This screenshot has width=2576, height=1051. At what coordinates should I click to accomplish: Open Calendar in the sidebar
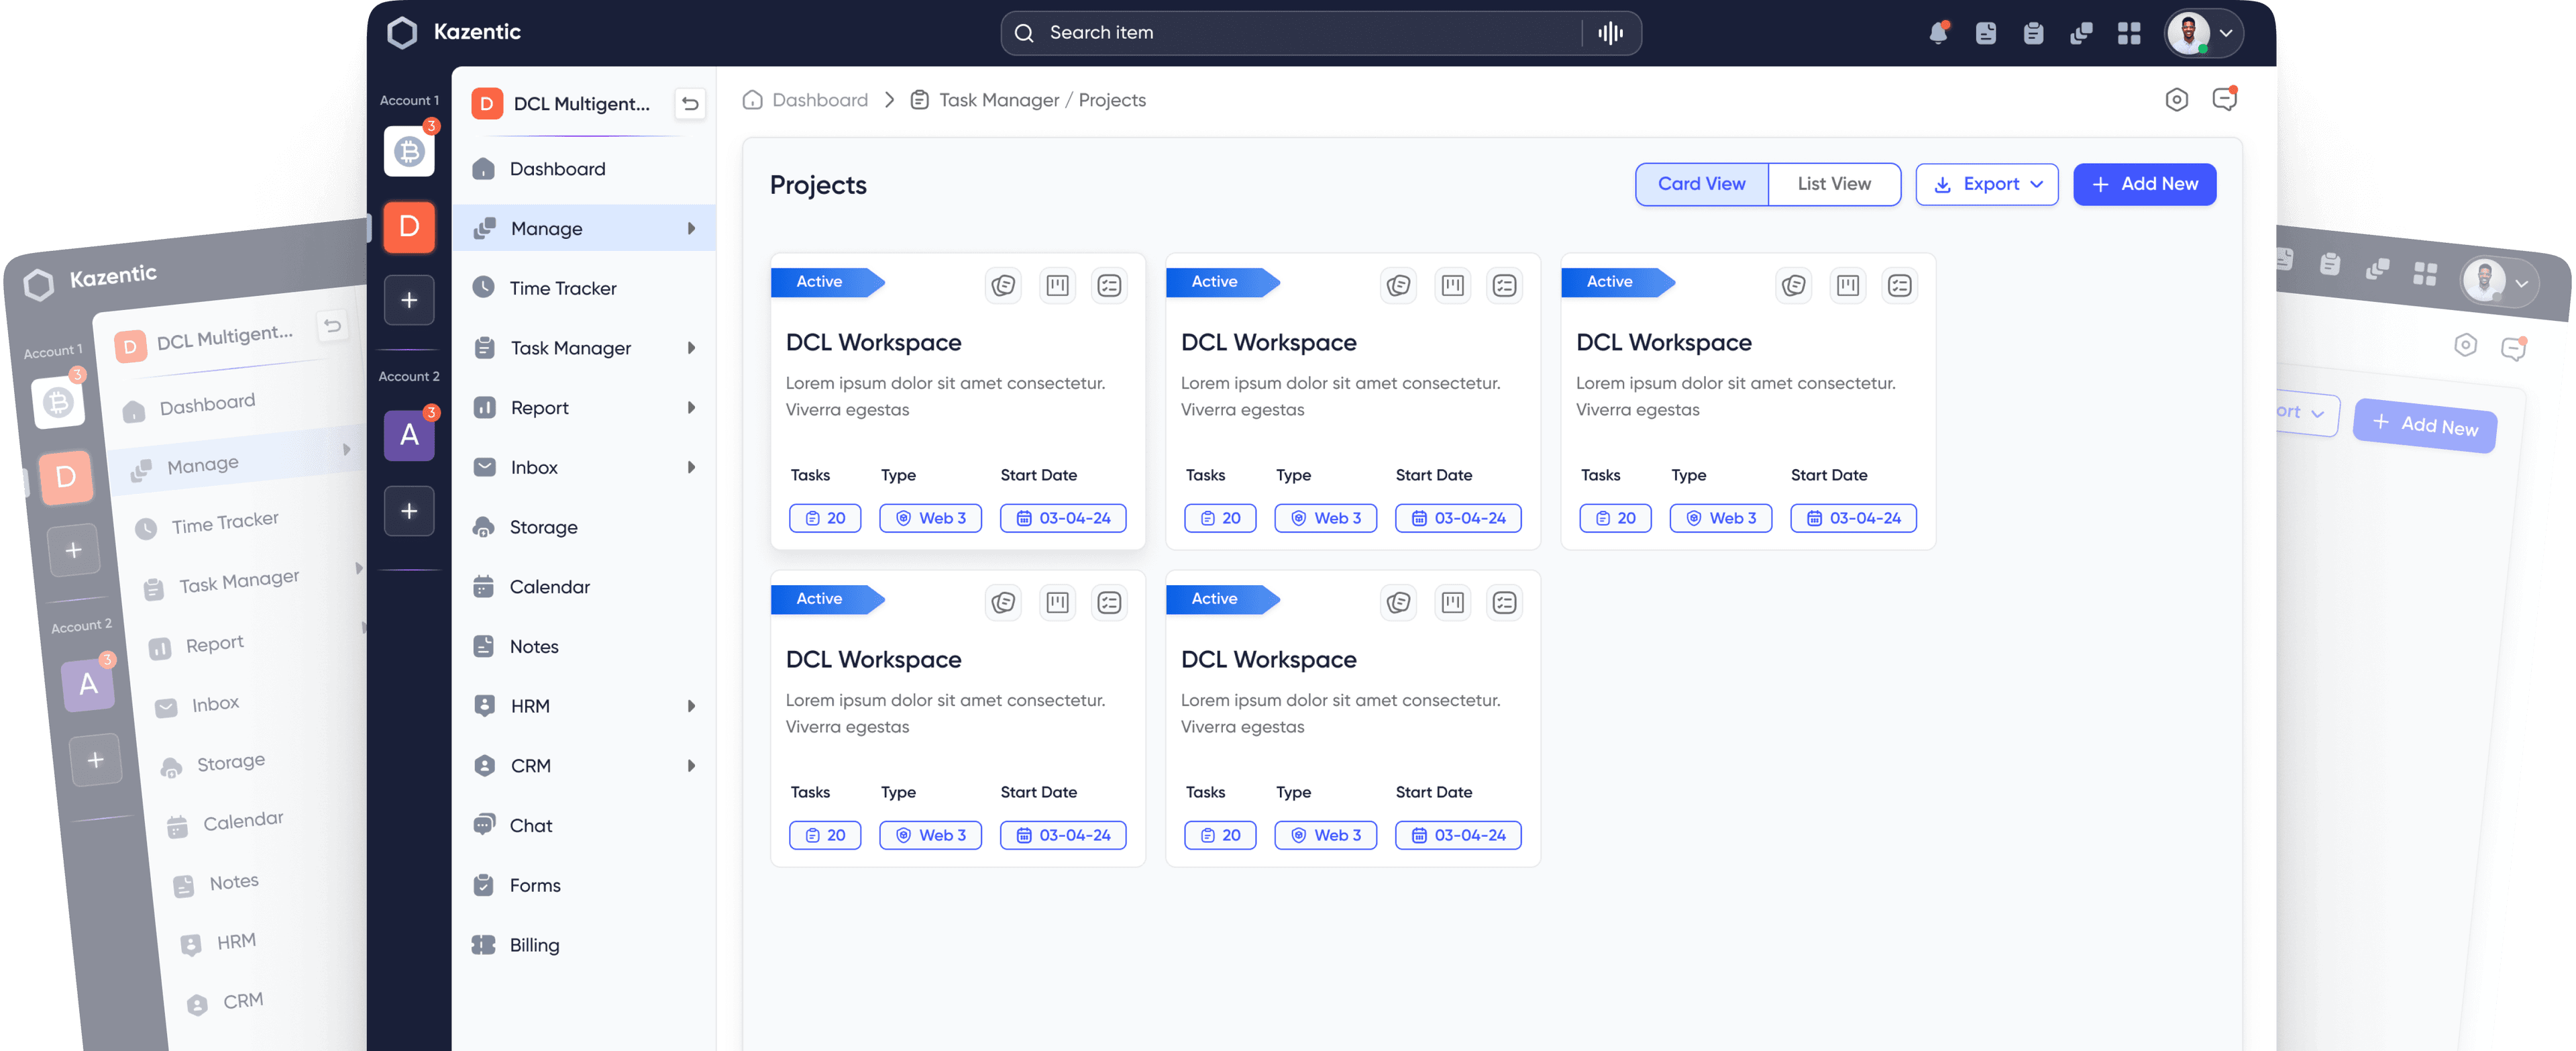(x=584, y=587)
